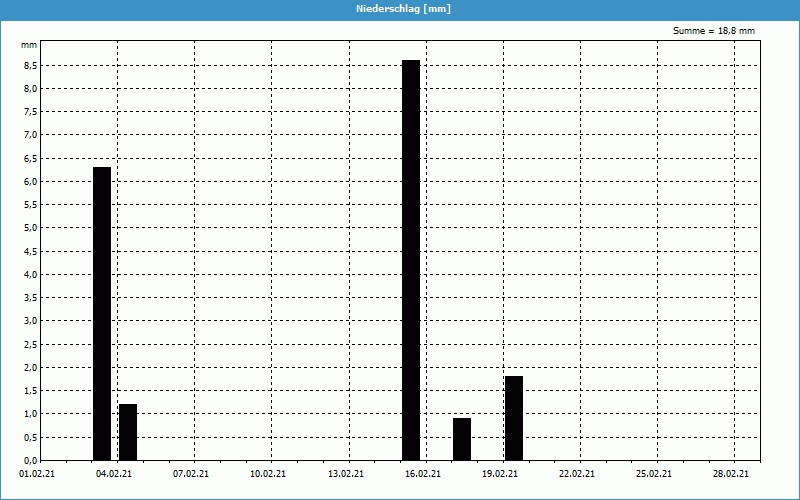Viewport: 800px width, 500px height.
Task: Click the 10.02.21 date label
Action: tap(268, 475)
